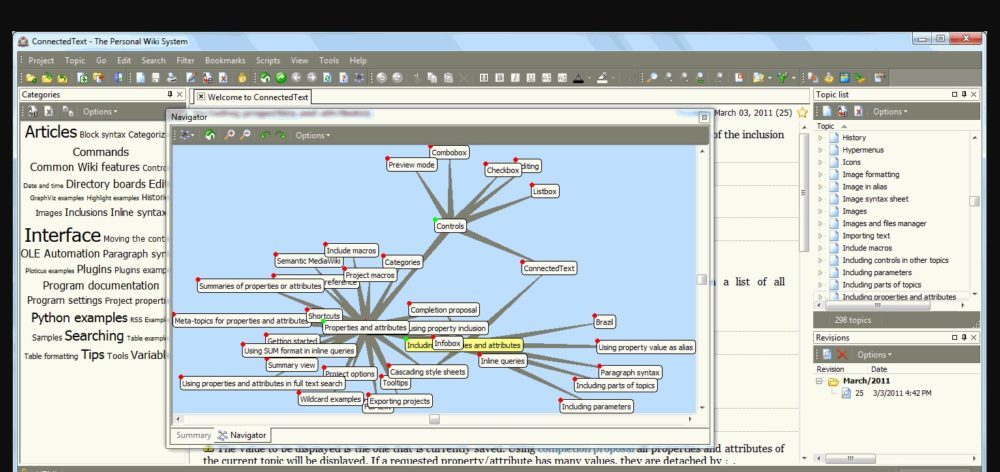Click the Bold formatting icon in toolbar
Viewport: 1000px width, 472px height.
500,77
